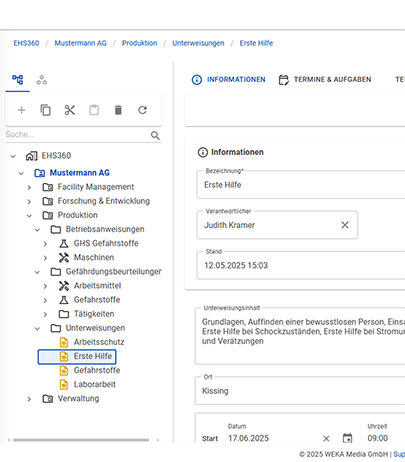Viewport: 405px width, 462px height.
Task: Collapse the Gefährdungsbeurteilungen folder
Action: pos(37,272)
